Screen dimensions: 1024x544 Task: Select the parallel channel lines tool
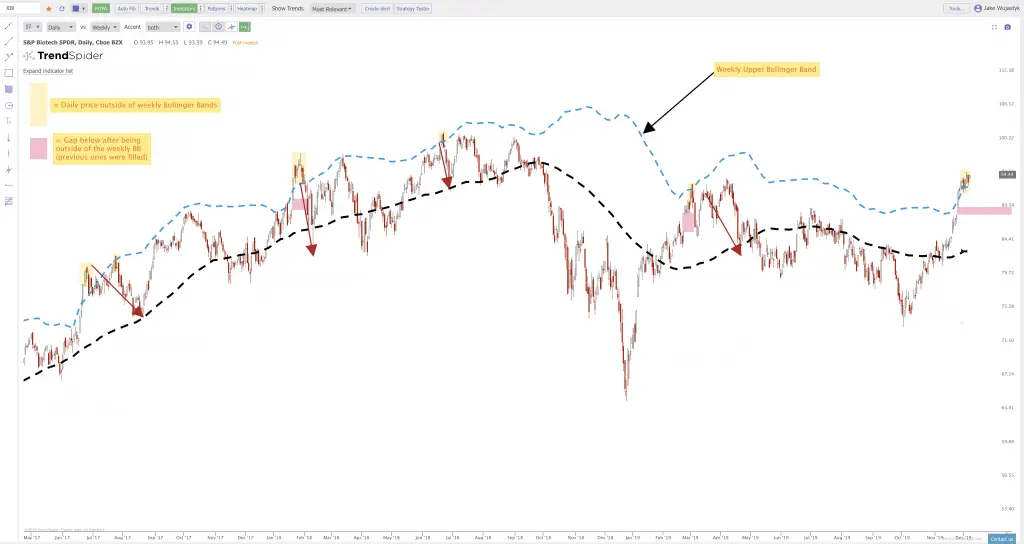click(8, 201)
